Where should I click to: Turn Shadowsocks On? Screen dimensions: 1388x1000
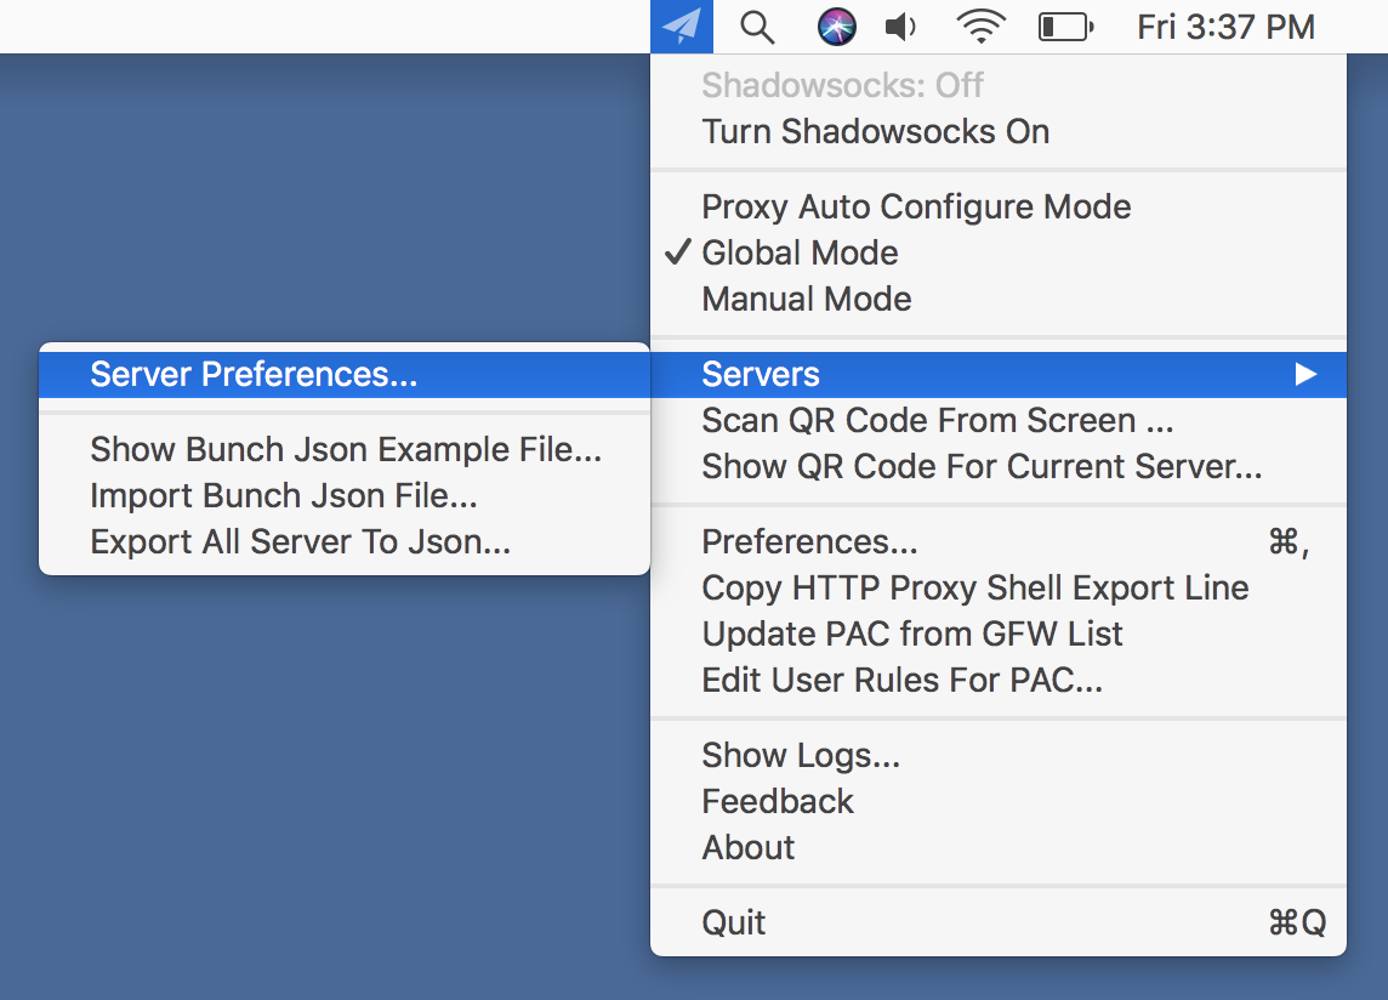[875, 131]
